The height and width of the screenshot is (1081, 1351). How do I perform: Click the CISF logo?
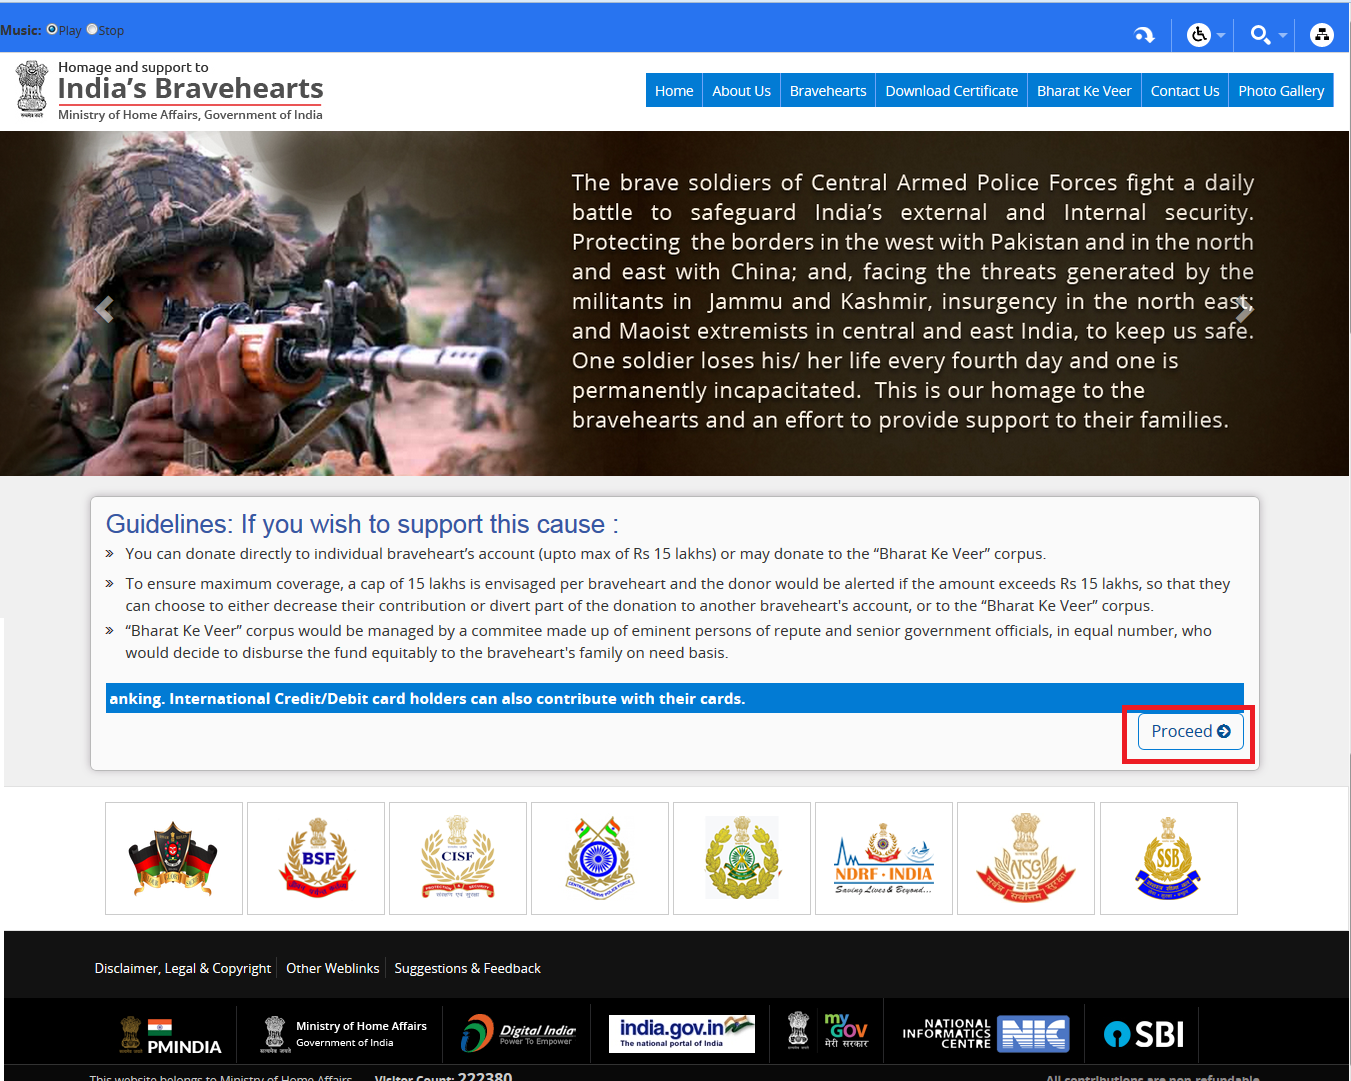pos(457,858)
